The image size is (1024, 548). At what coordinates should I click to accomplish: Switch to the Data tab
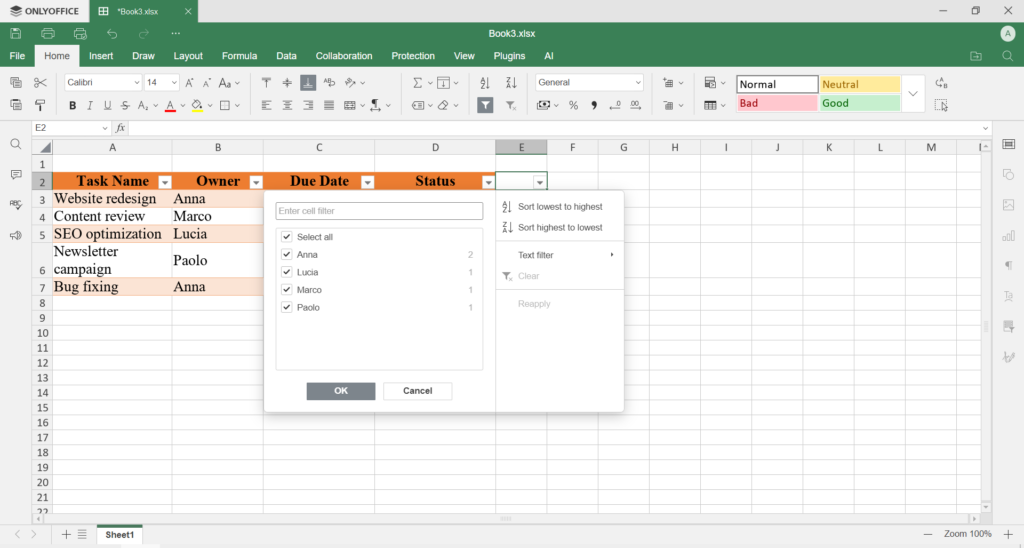tap(287, 56)
